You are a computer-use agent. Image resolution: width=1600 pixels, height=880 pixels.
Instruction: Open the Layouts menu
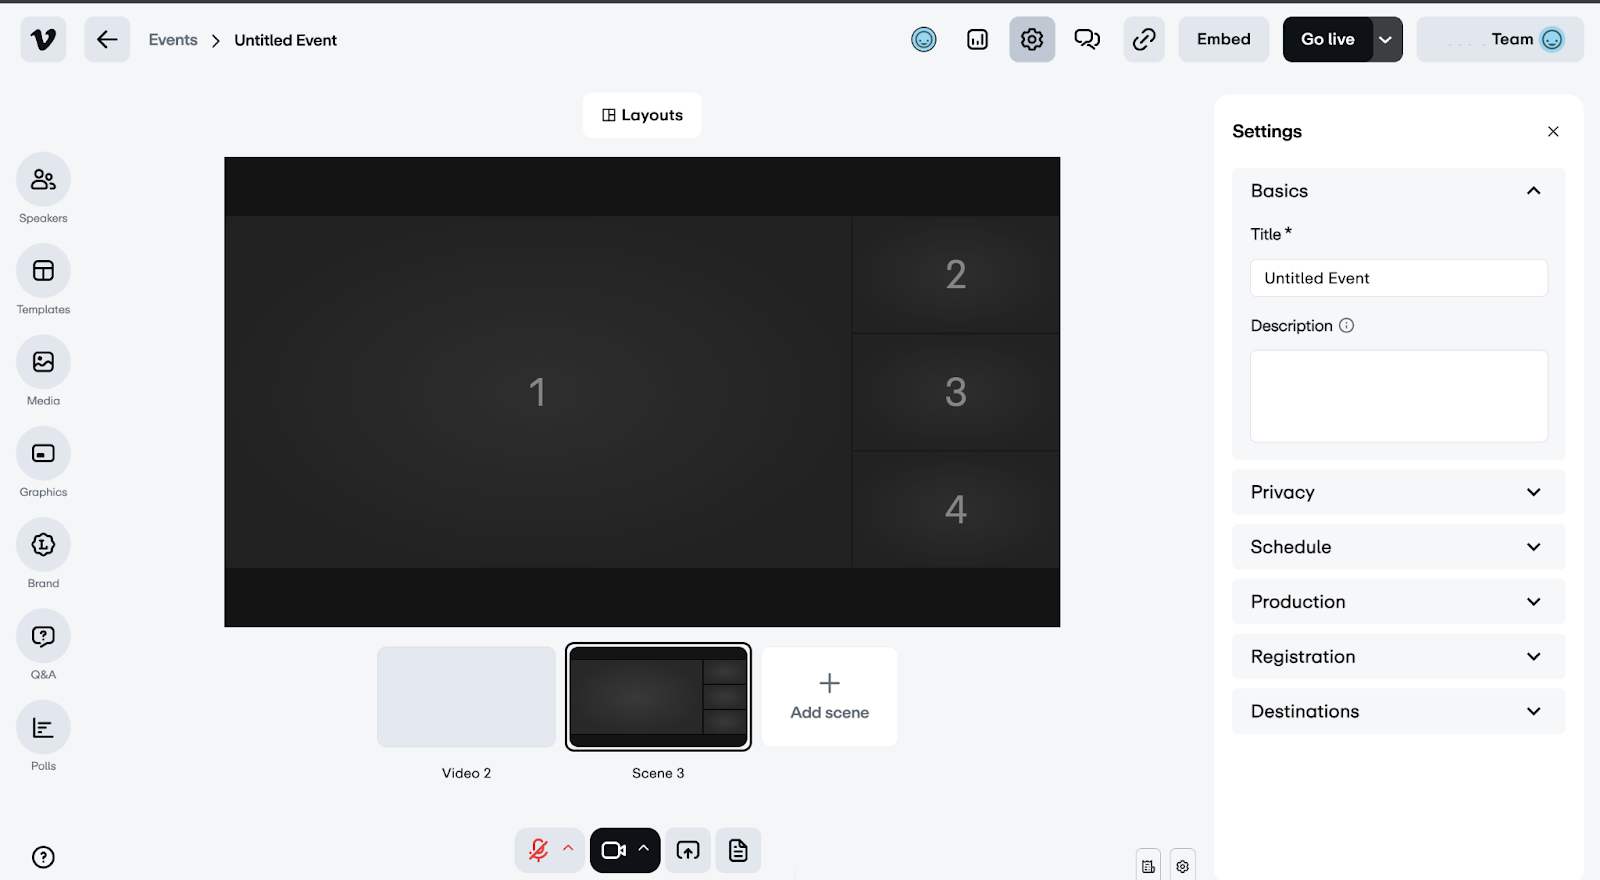[x=642, y=115]
